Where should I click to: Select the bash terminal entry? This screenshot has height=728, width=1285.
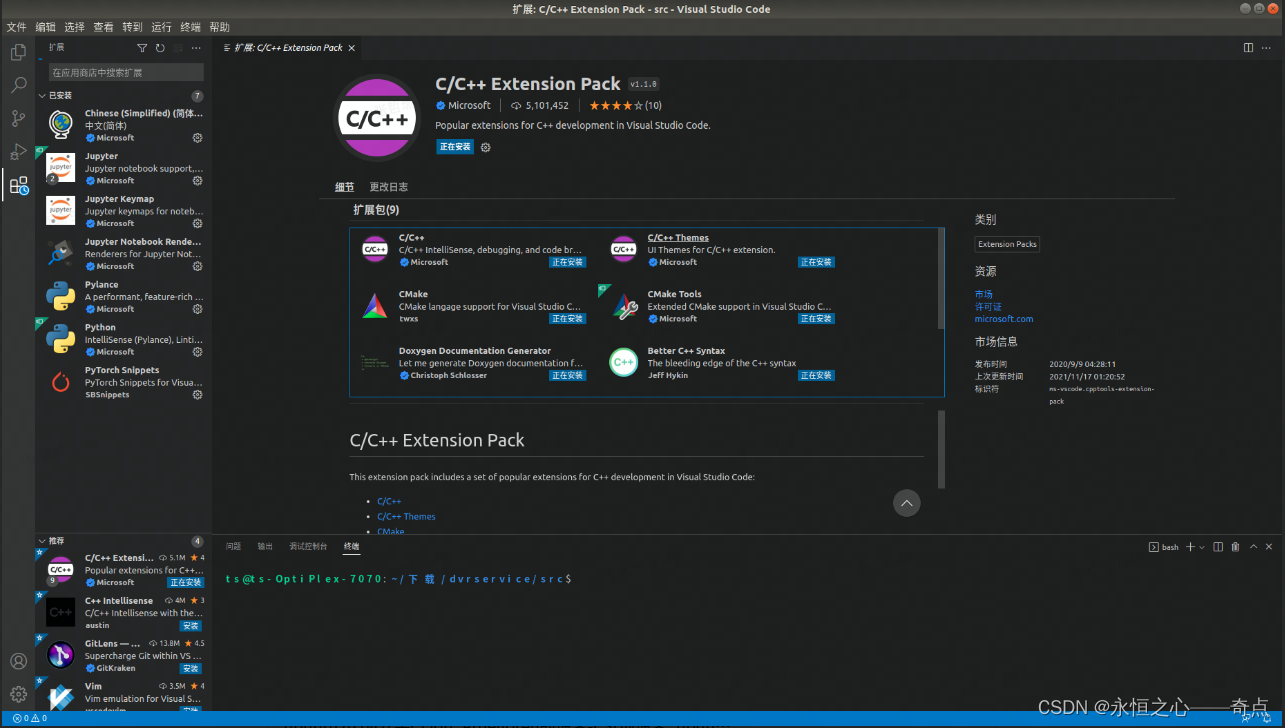pyautogui.click(x=1164, y=547)
